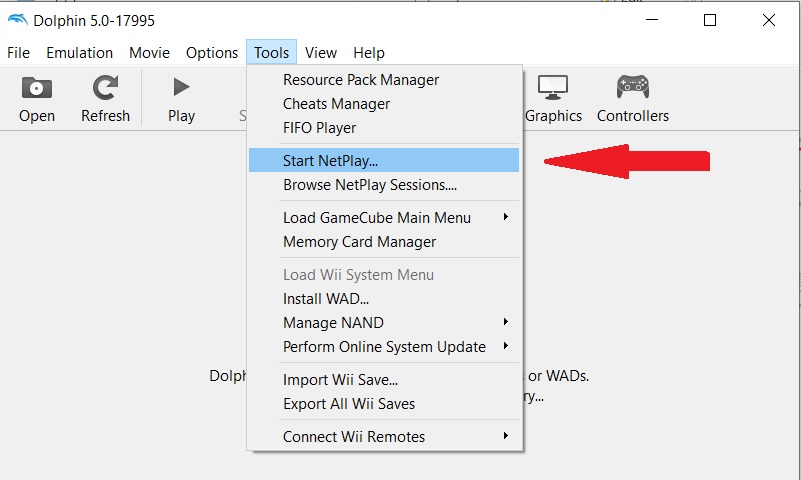Launch the FIFO Player

[x=319, y=128]
